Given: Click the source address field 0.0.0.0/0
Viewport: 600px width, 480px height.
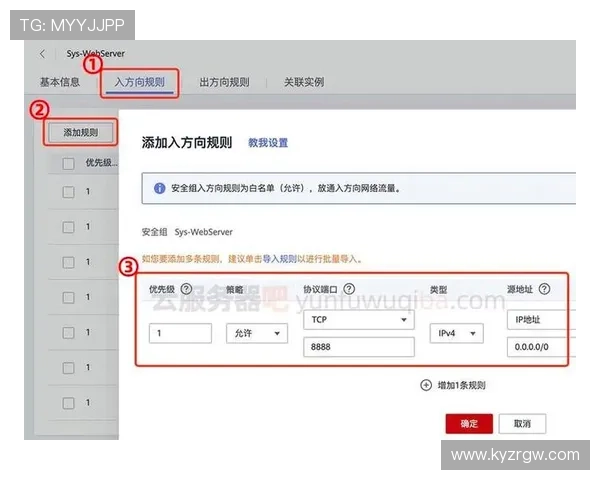Looking at the screenshot, I should pyautogui.click(x=541, y=347).
